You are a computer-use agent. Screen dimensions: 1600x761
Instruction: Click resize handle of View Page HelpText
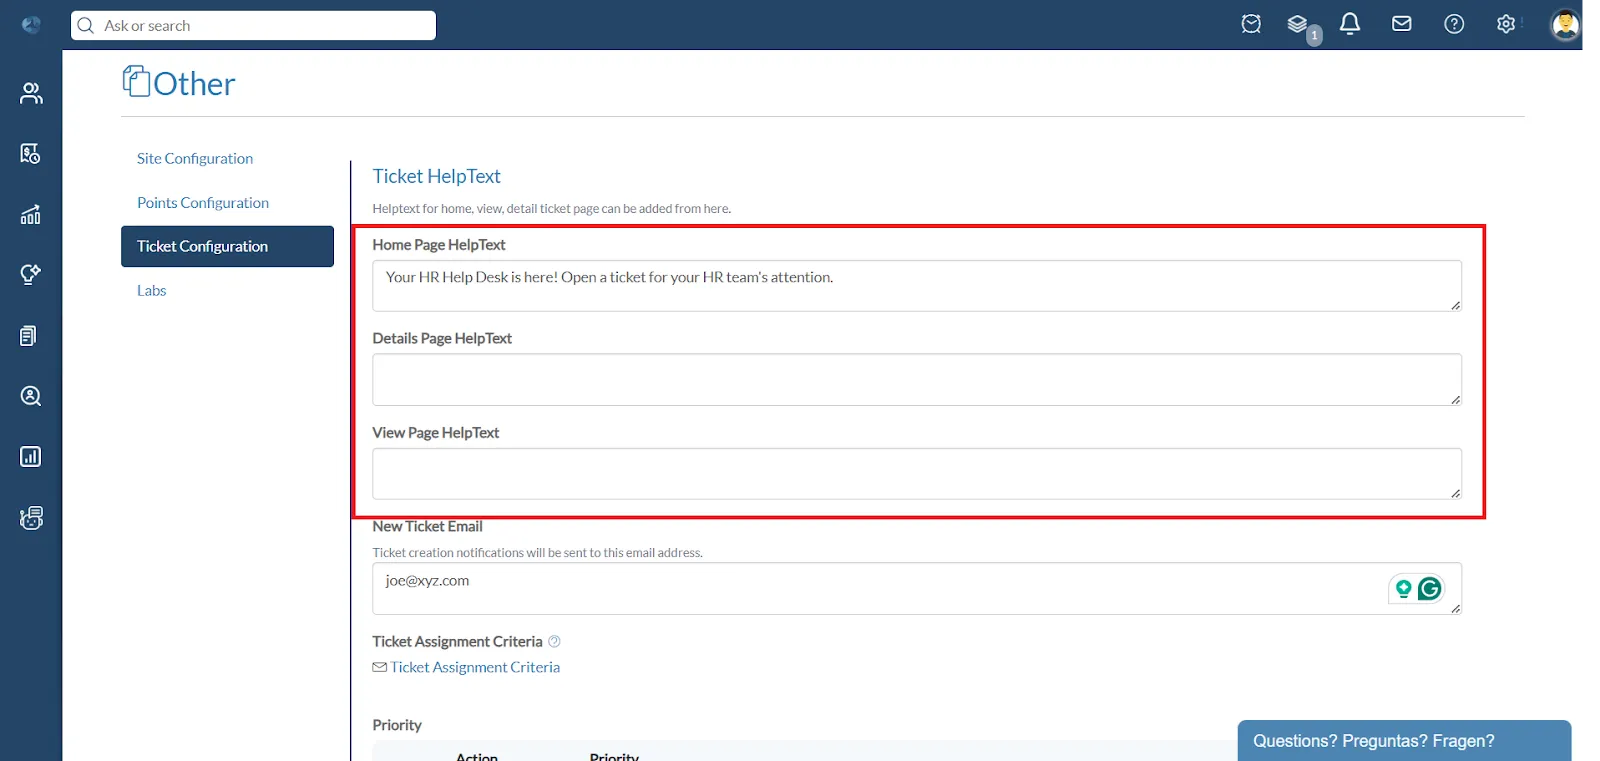tap(1455, 493)
